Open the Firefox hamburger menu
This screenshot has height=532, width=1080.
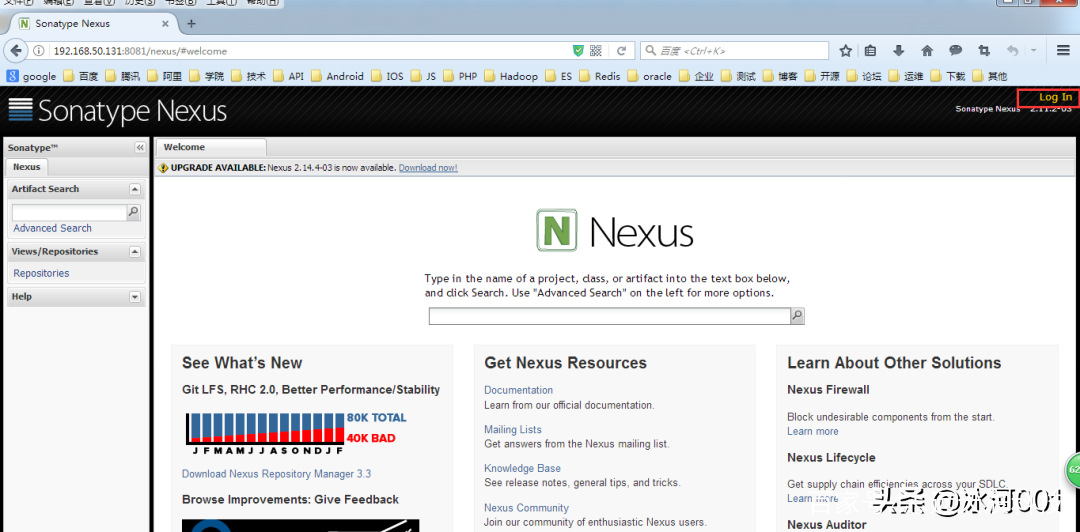[x=1063, y=50]
